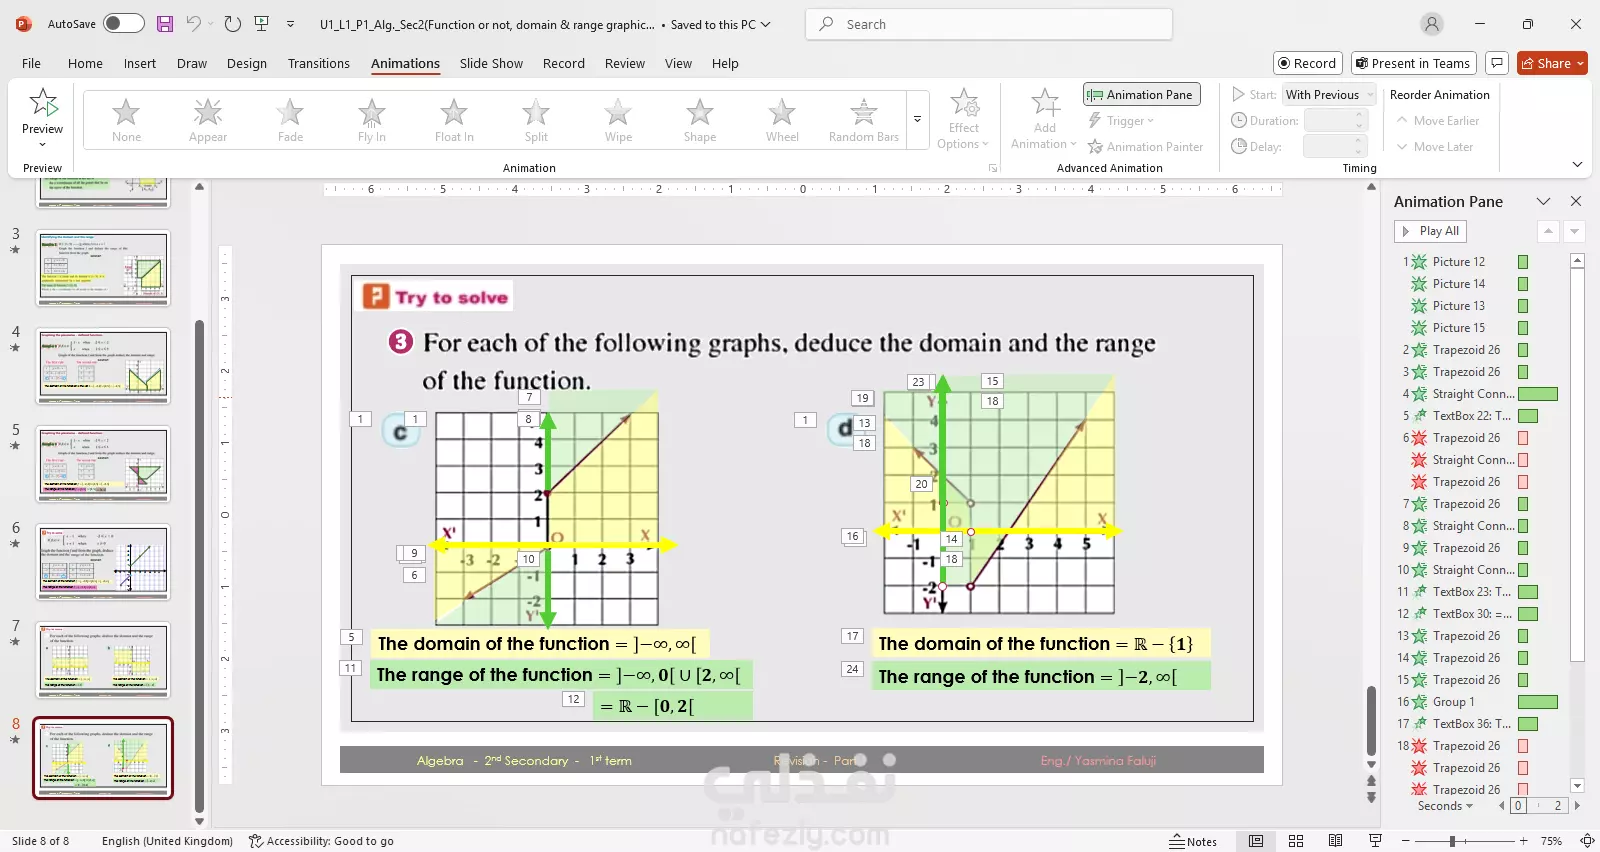This screenshot has height=852, width=1600.
Task: Apply the Random Bars animation
Action: click(x=864, y=120)
